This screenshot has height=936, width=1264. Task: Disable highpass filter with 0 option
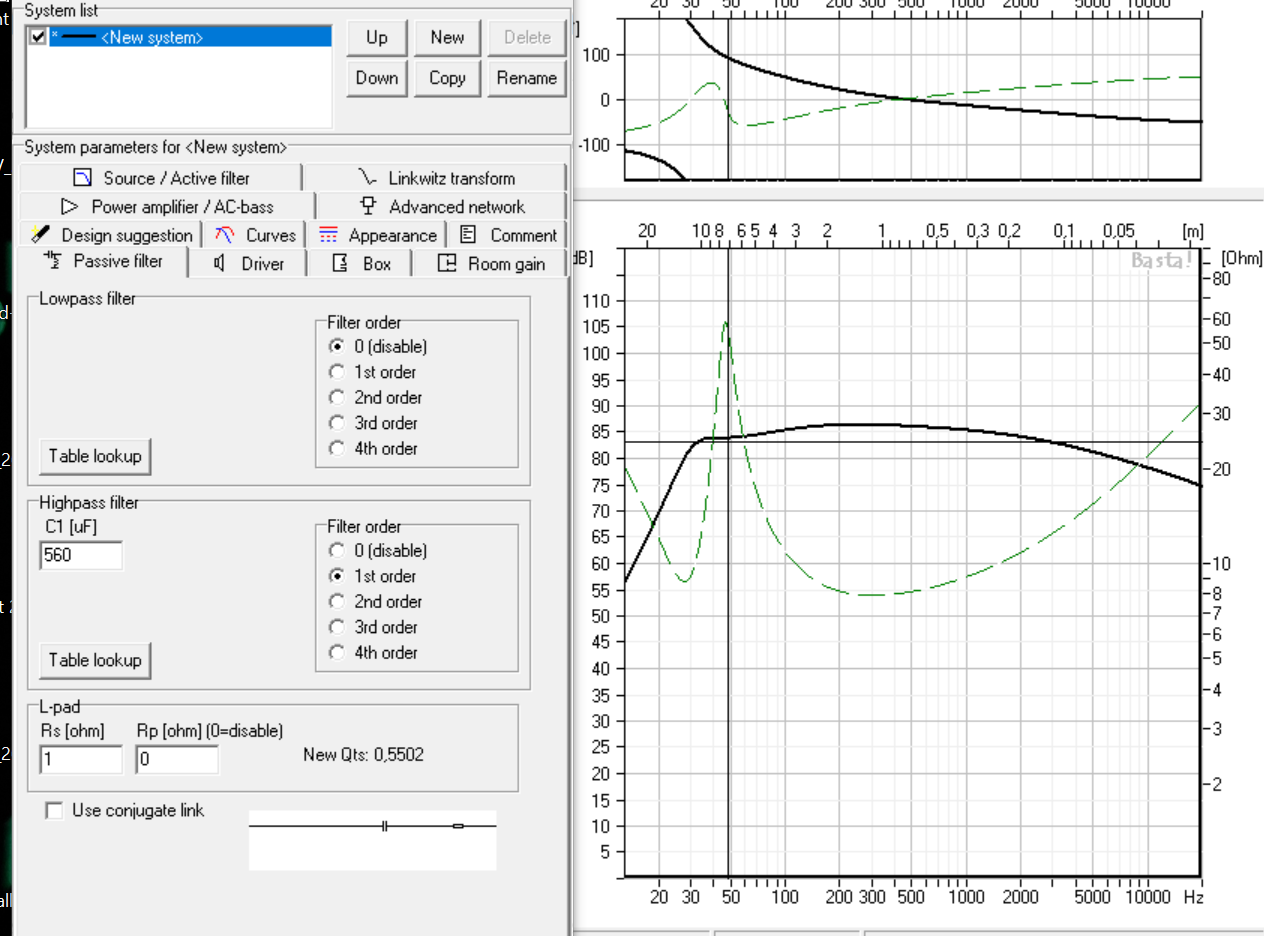(338, 551)
